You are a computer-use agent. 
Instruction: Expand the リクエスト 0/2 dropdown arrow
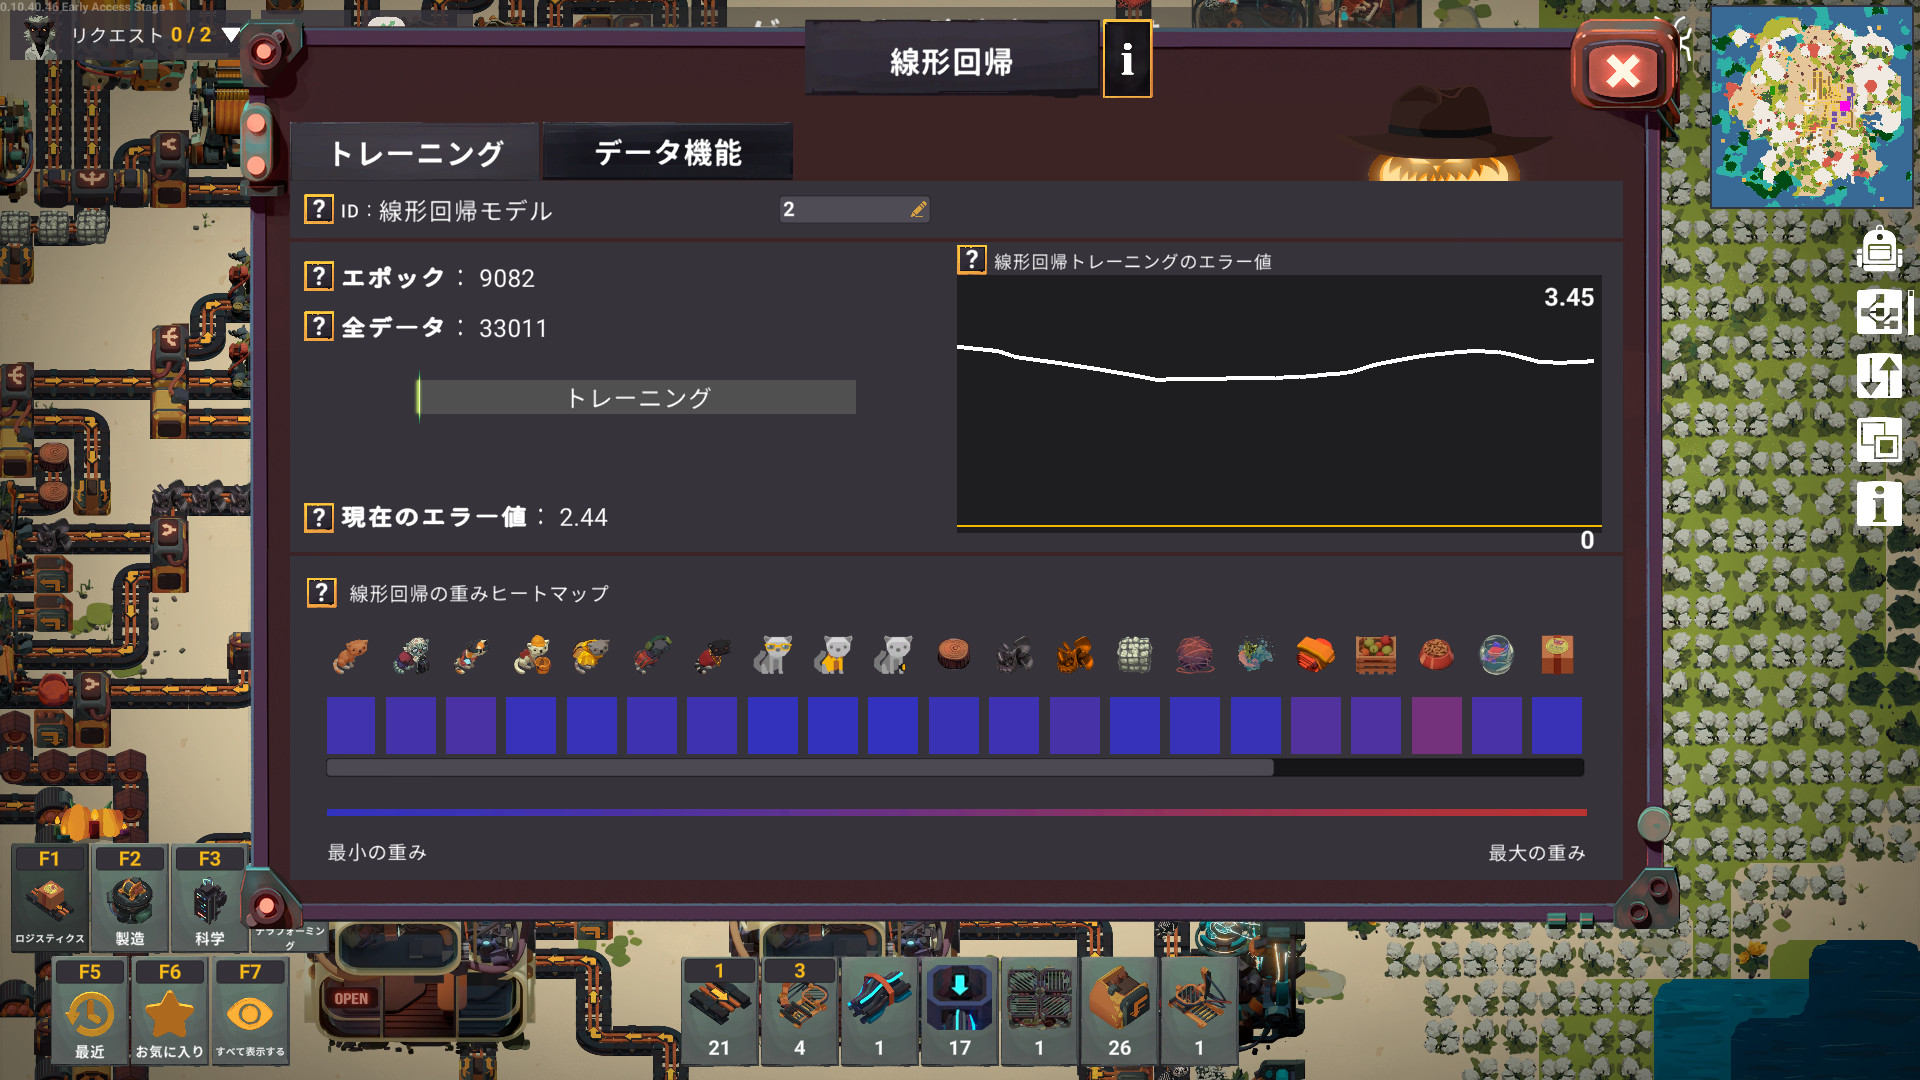pos(230,35)
